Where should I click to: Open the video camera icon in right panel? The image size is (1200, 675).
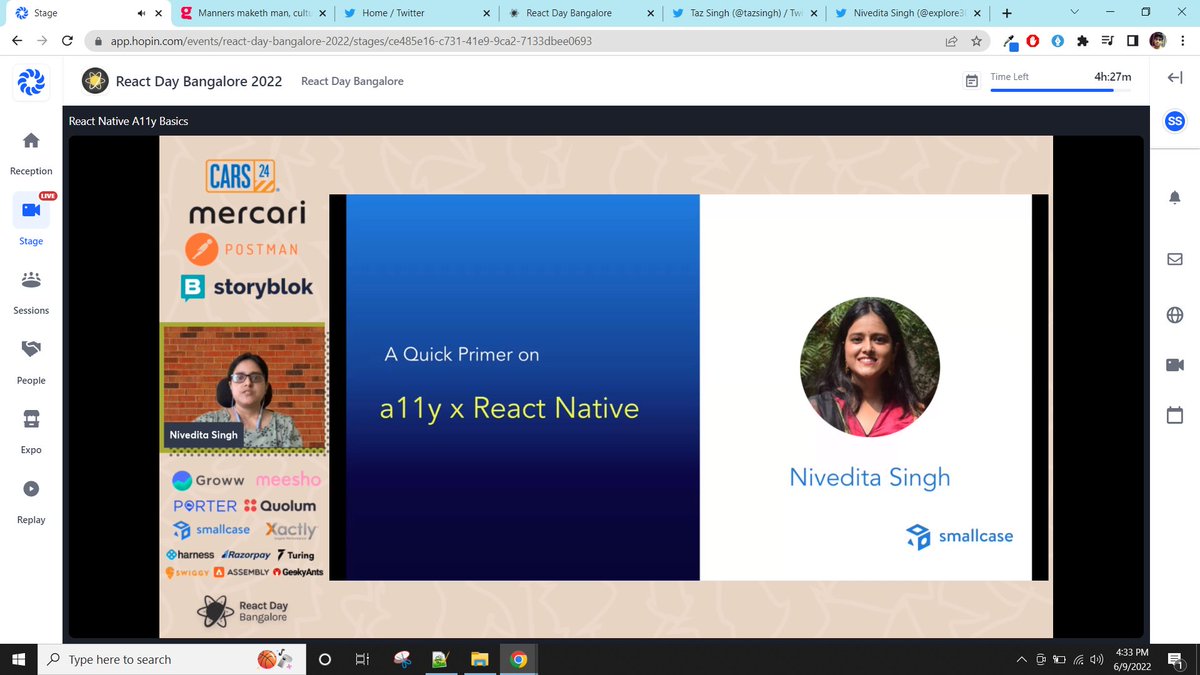pyautogui.click(x=1175, y=365)
